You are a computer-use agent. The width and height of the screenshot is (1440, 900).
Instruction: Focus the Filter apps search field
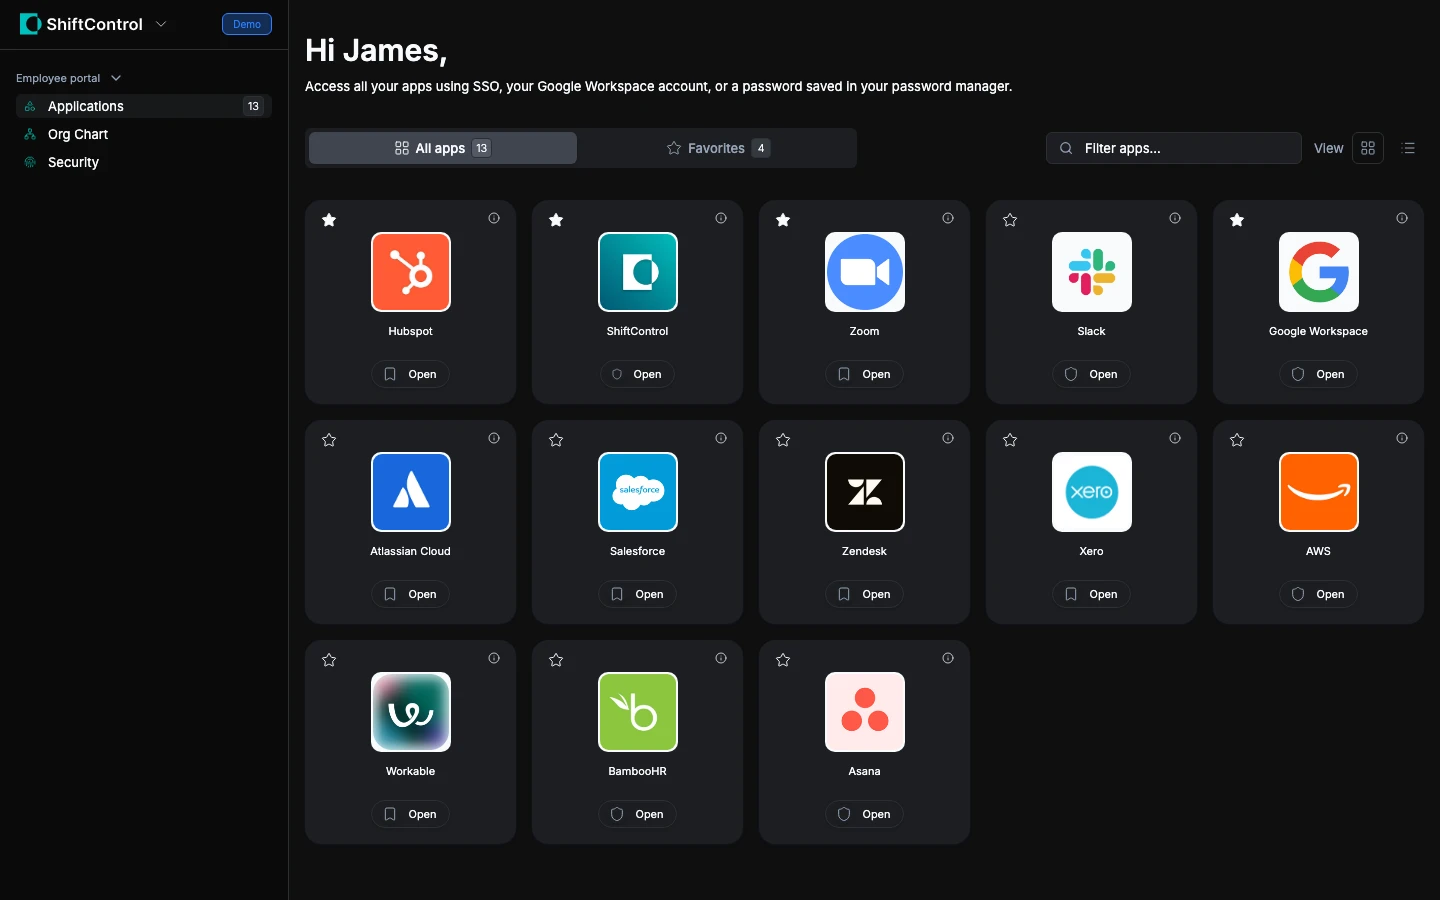coord(1174,148)
